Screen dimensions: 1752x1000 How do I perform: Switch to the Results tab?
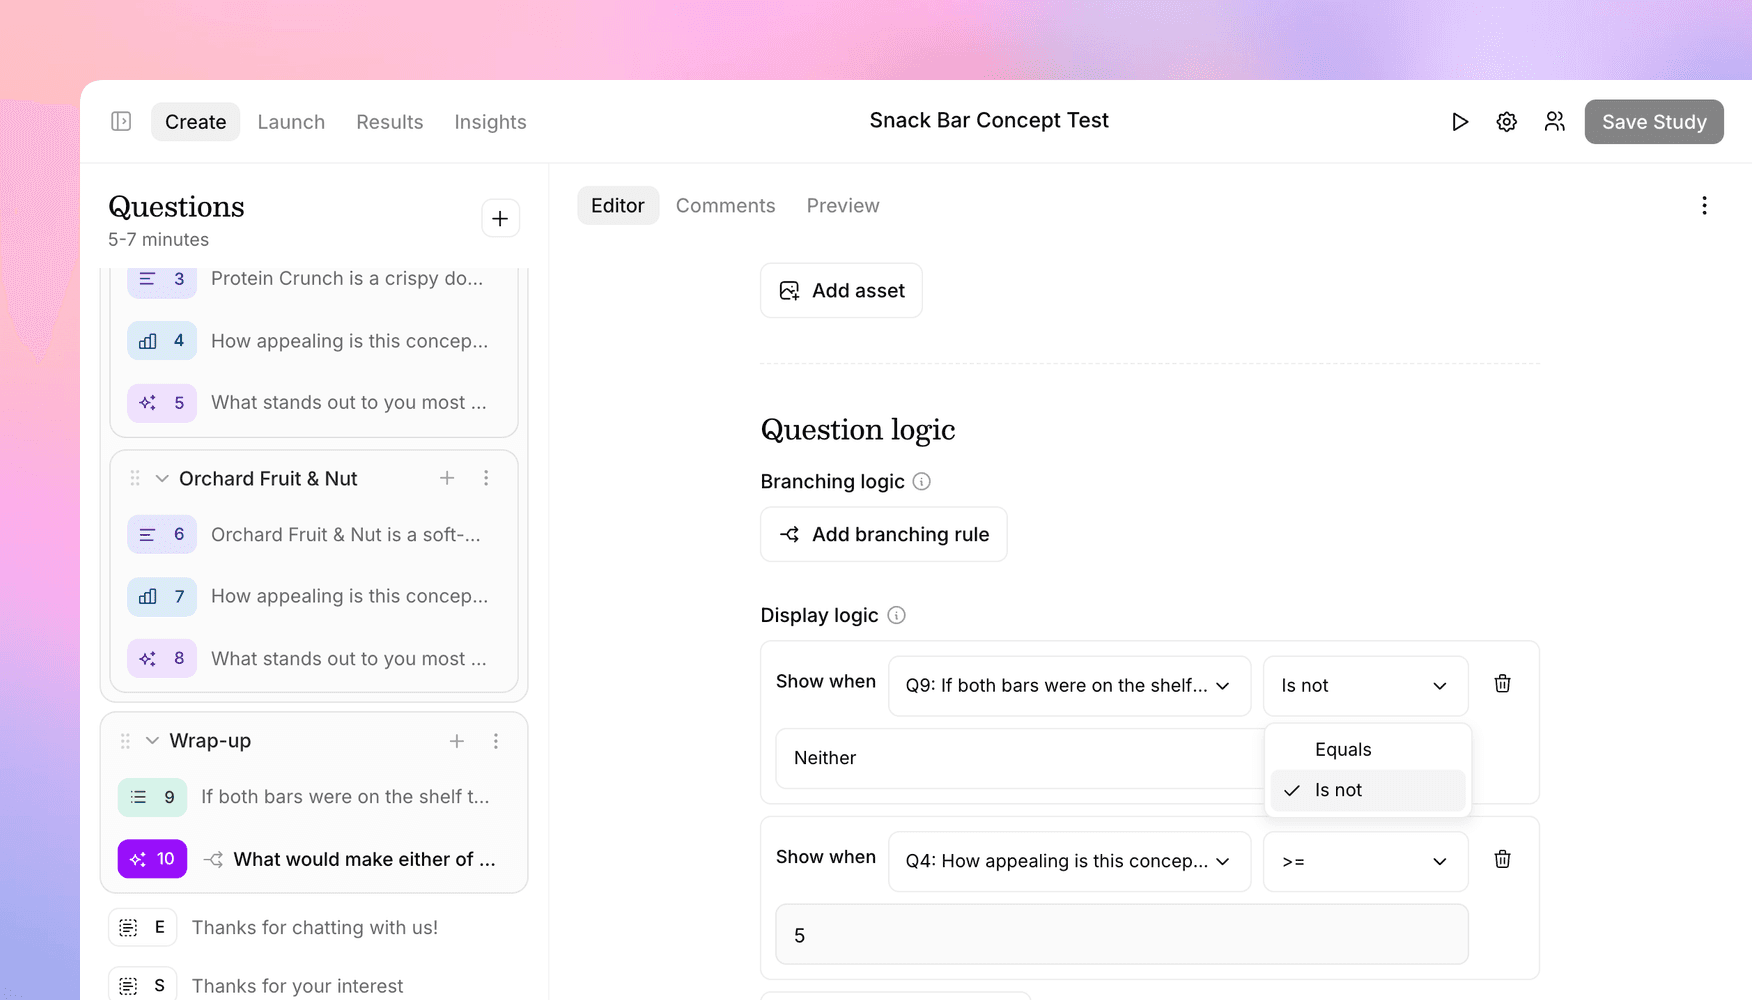point(390,122)
